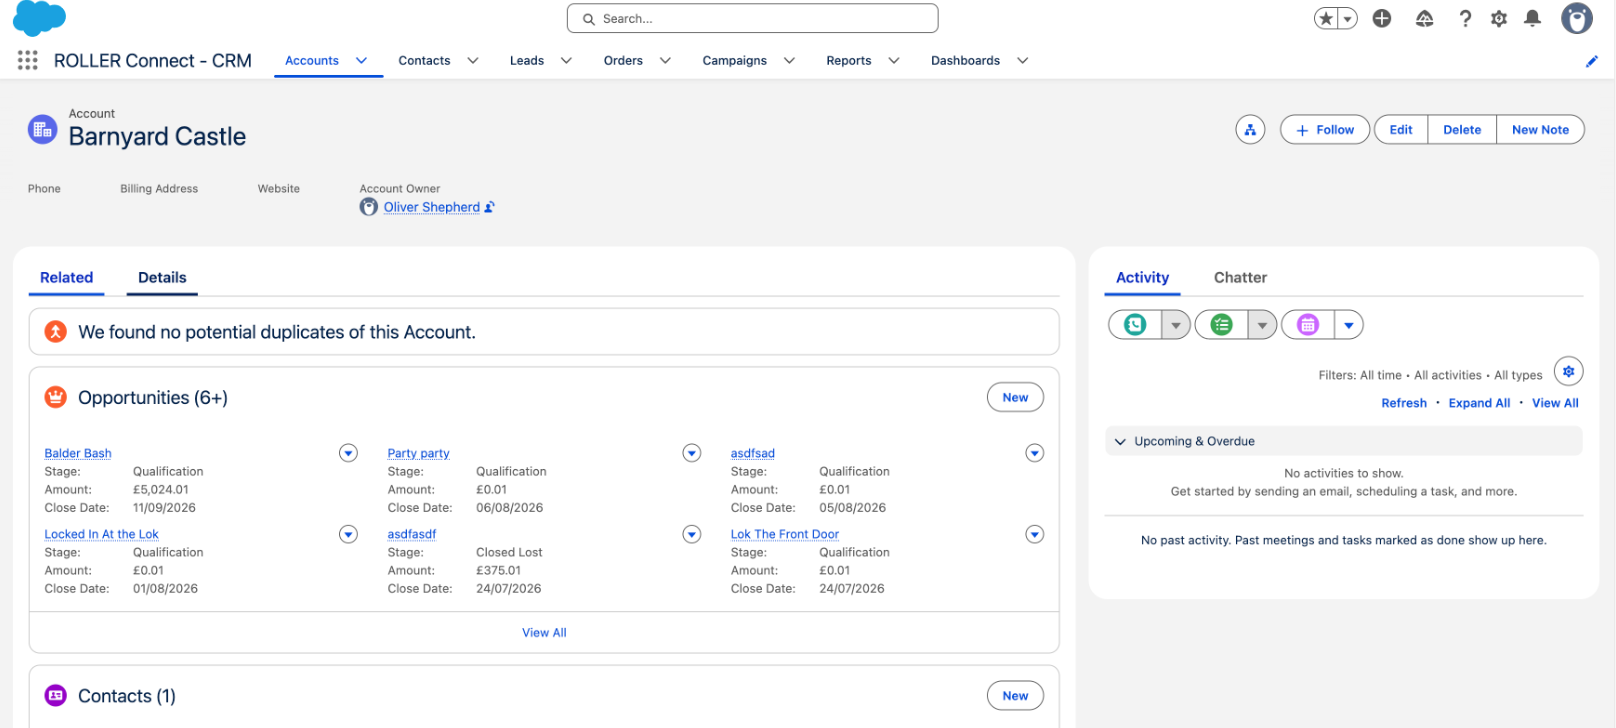Go to the Campaigns tab
The width and height of the screenshot is (1616, 728).
pos(735,61)
